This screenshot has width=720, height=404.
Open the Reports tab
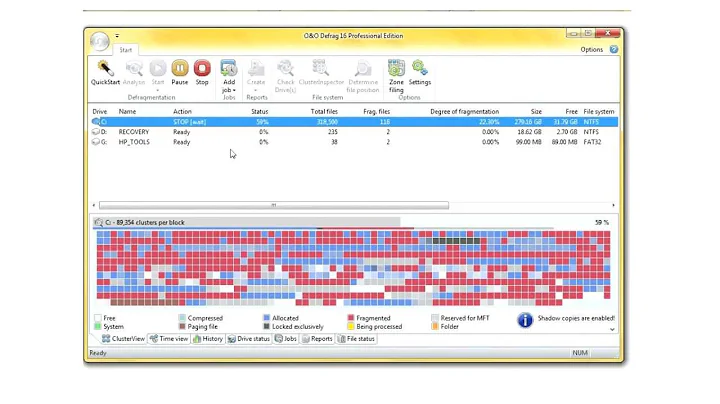click(x=317, y=339)
